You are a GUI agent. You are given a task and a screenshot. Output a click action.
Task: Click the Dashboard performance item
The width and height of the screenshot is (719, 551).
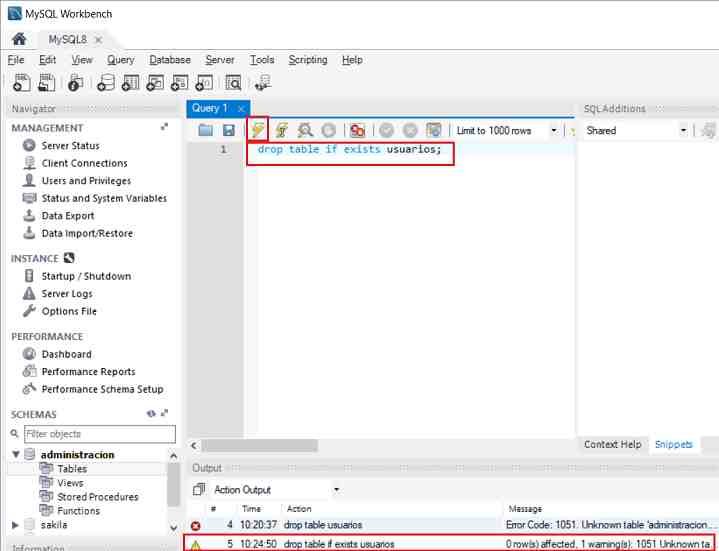[66, 354]
